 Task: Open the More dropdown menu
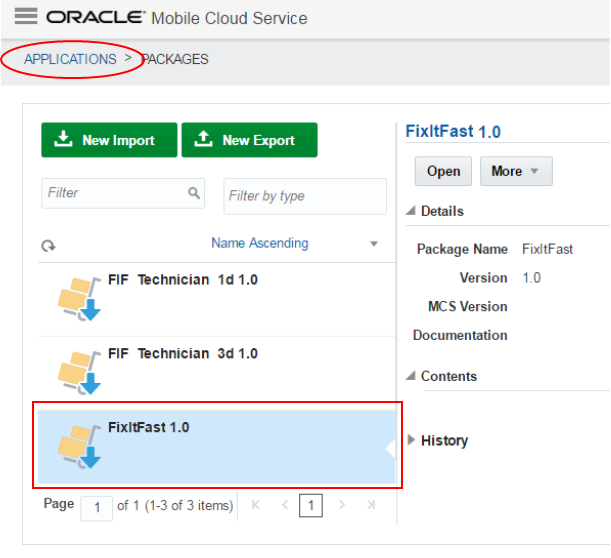pyautogui.click(x=516, y=171)
